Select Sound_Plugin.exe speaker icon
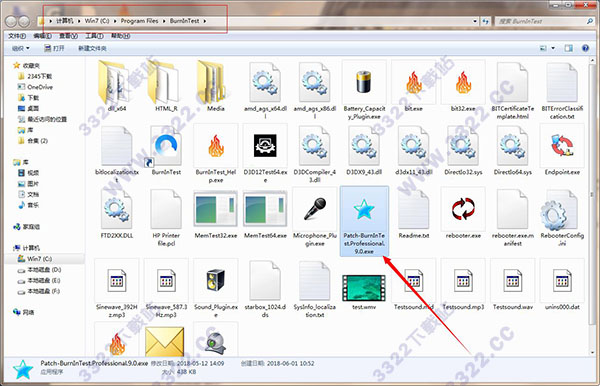This screenshot has width=600, height=386. (215, 280)
